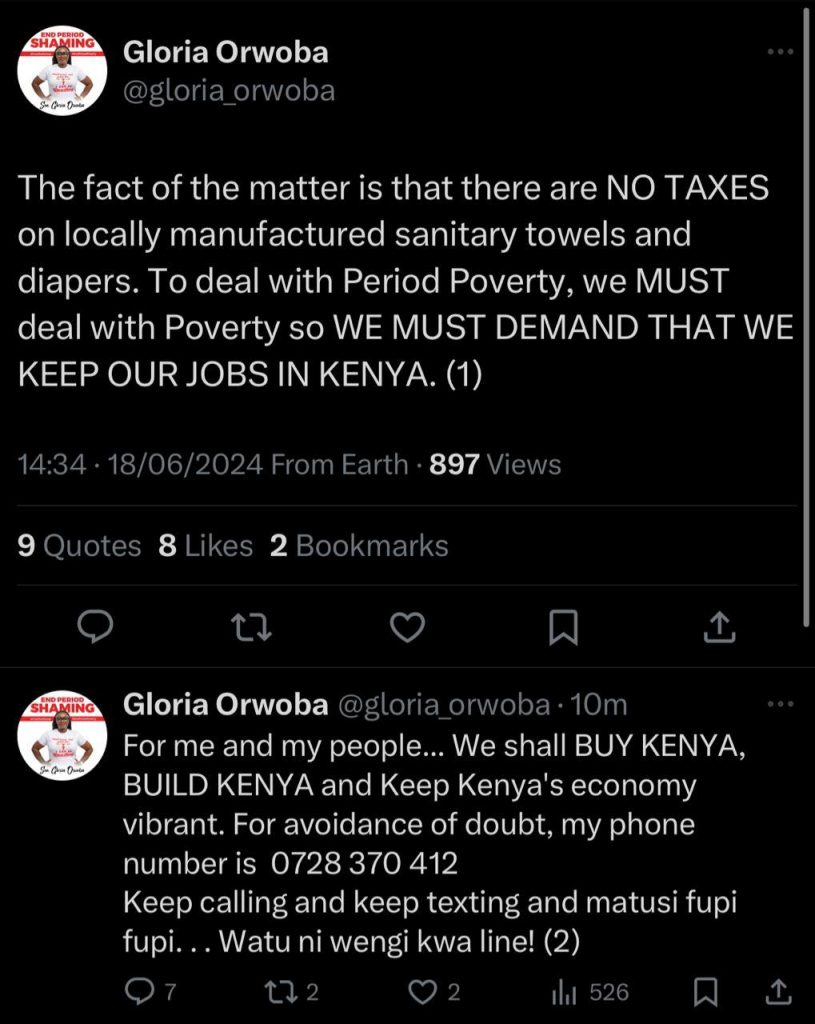The height and width of the screenshot is (1024, 815).
Task: View the 2 Bookmarks count
Action: point(359,545)
